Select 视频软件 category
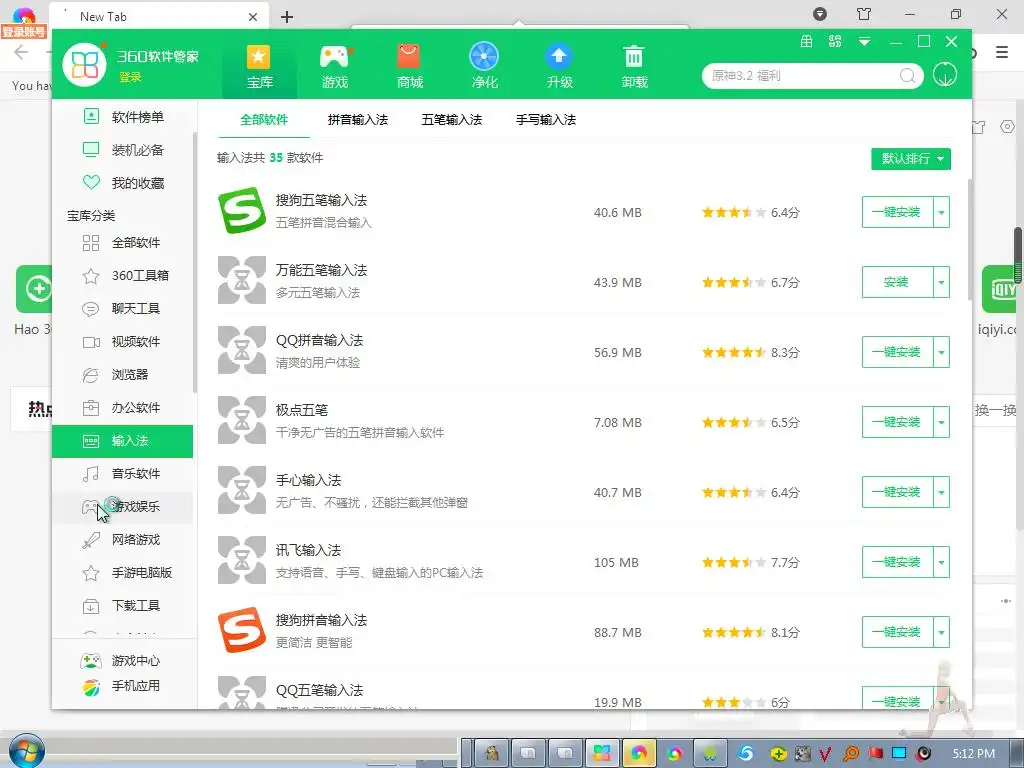This screenshot has width=1024, height=768. [x=124, y=342]
